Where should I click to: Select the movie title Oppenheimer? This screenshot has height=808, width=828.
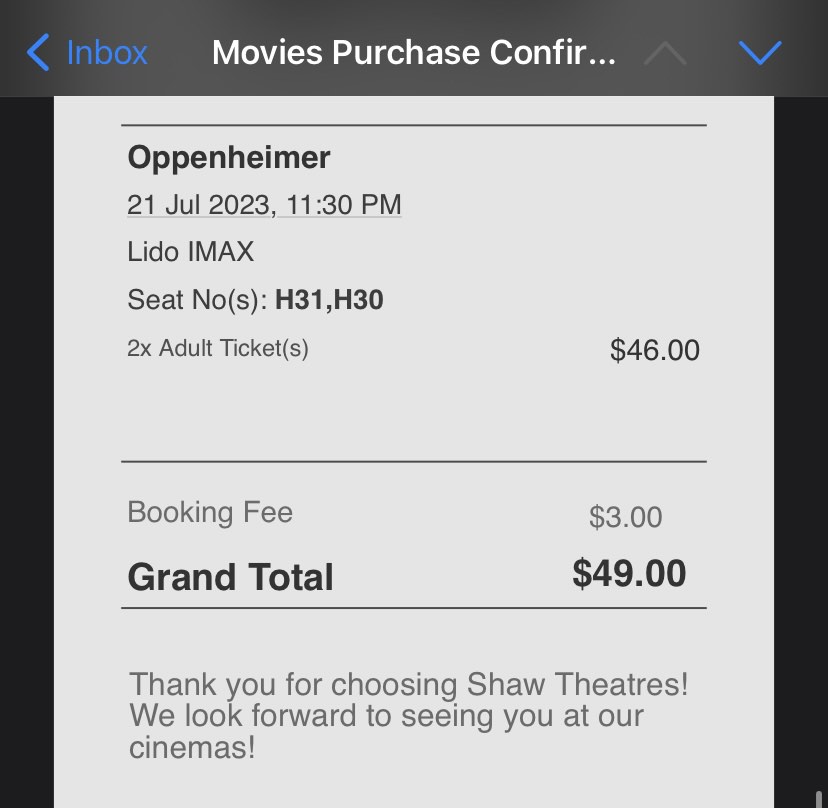pos(228,157)
